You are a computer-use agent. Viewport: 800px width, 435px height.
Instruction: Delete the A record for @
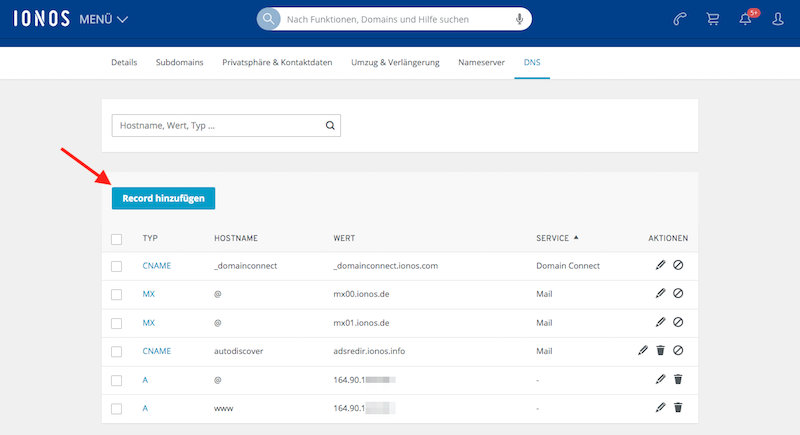678,379
